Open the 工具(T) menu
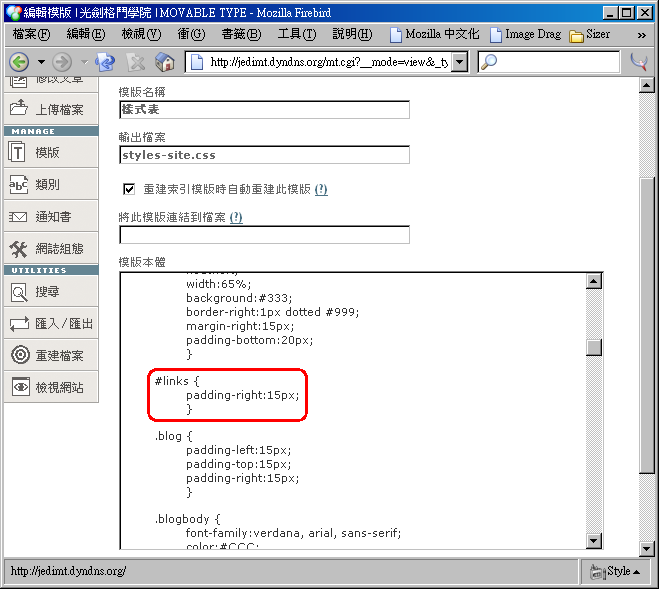659x589 pixels. [x=297, y=34]
